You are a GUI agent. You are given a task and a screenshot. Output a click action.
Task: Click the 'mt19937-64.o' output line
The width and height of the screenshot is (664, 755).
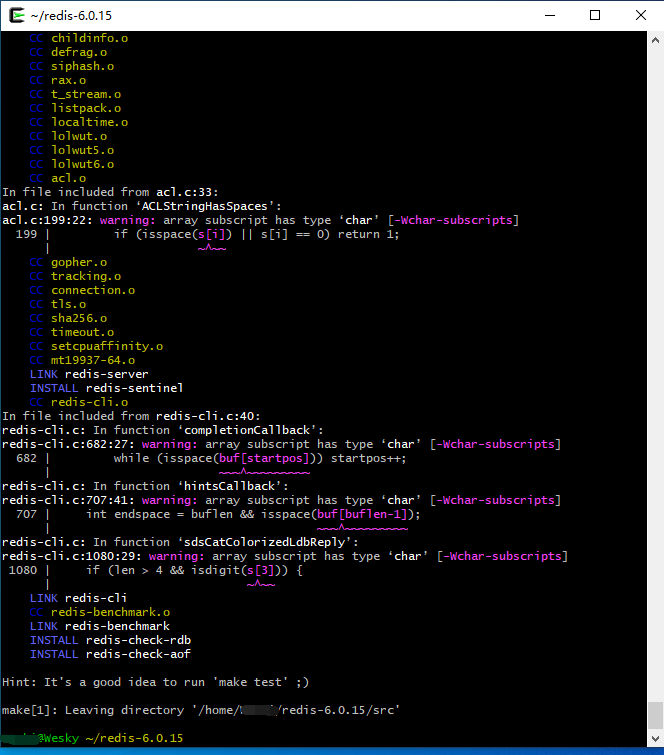[82, 360]
